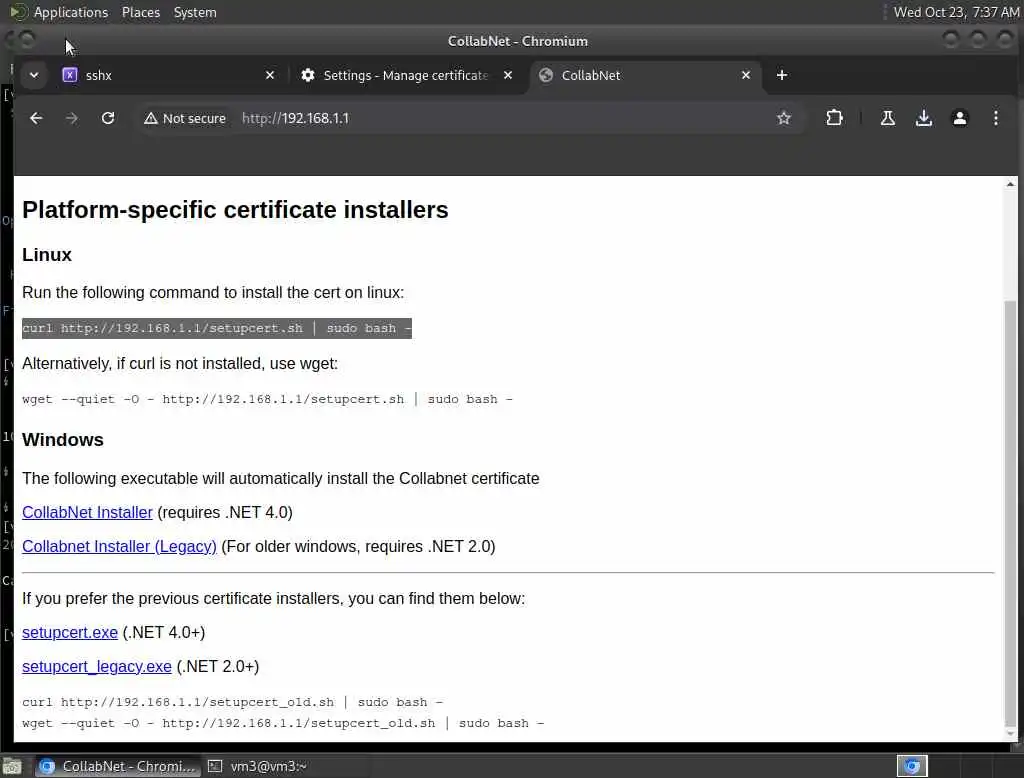The height and width of the screenshot is (778, 1024).
Task: Open the Extensions puzzle icon
Action: 834,118
